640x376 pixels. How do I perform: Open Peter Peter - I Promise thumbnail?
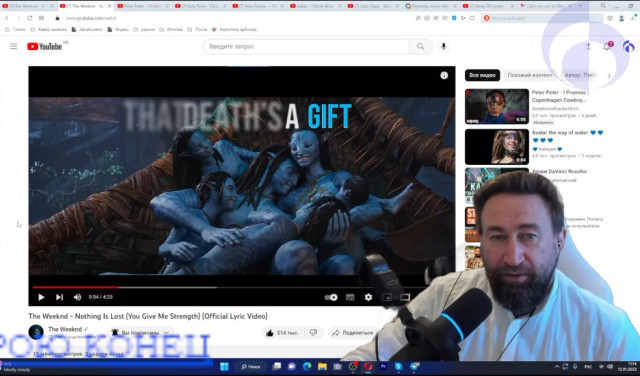(x=497, y=107)
